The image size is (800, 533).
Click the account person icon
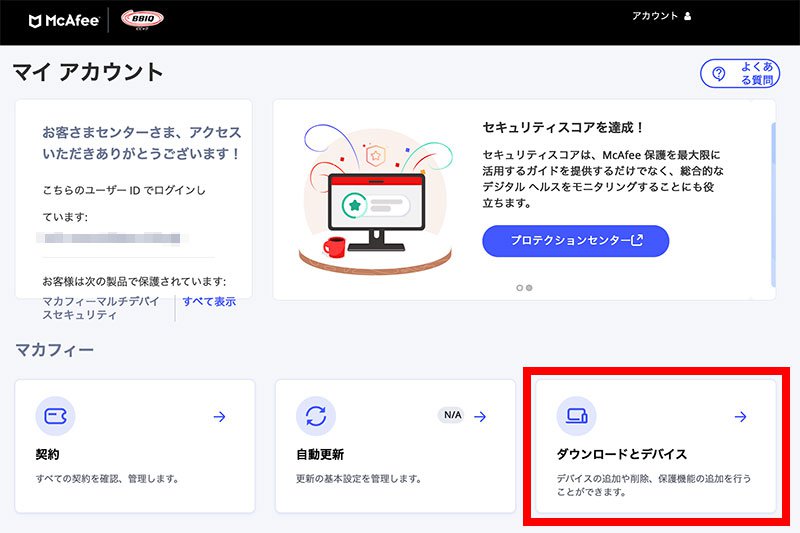[687, 16]
